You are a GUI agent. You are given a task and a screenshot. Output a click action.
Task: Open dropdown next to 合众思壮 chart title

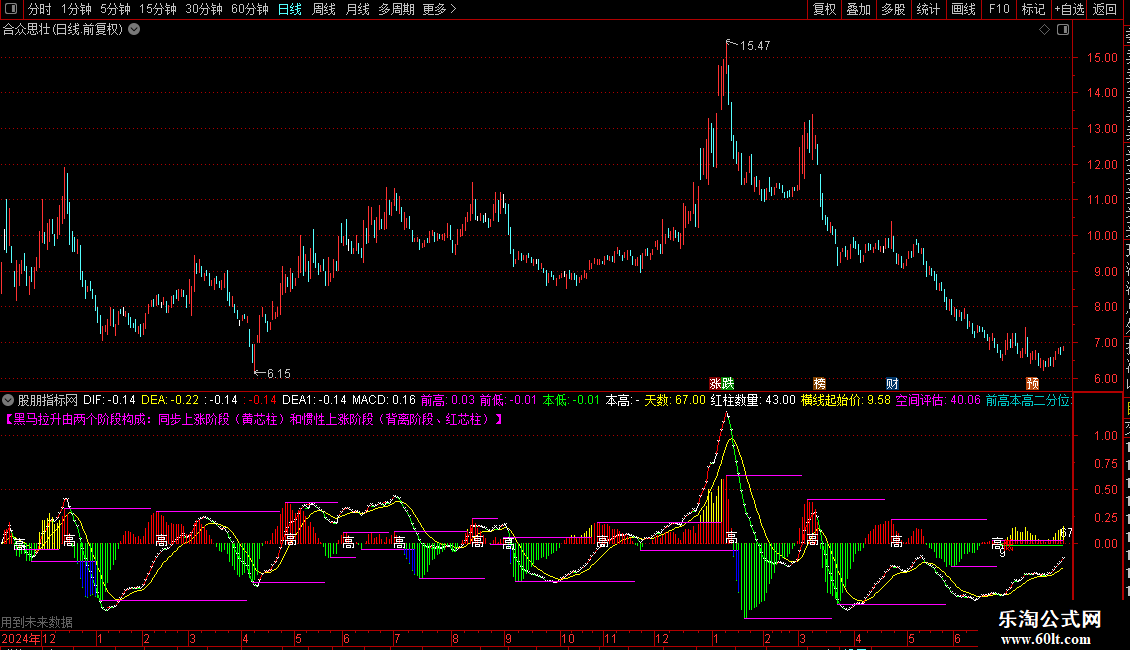point(134,30)
